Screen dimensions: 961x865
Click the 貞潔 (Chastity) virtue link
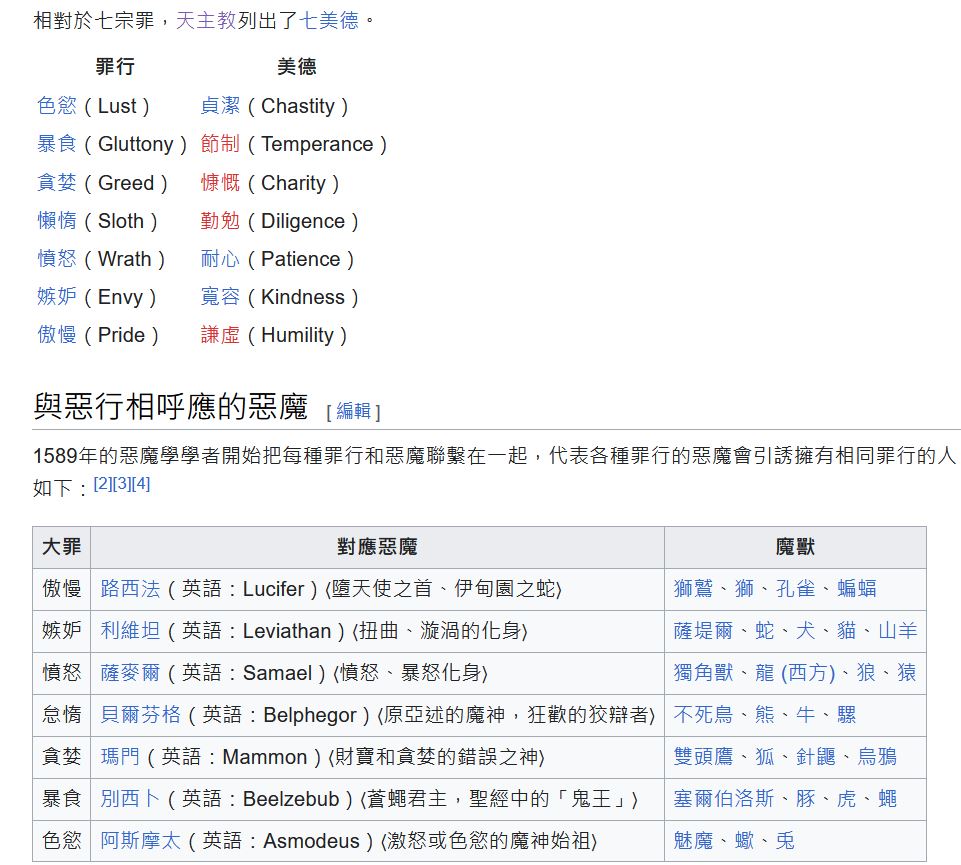(220, 106)
